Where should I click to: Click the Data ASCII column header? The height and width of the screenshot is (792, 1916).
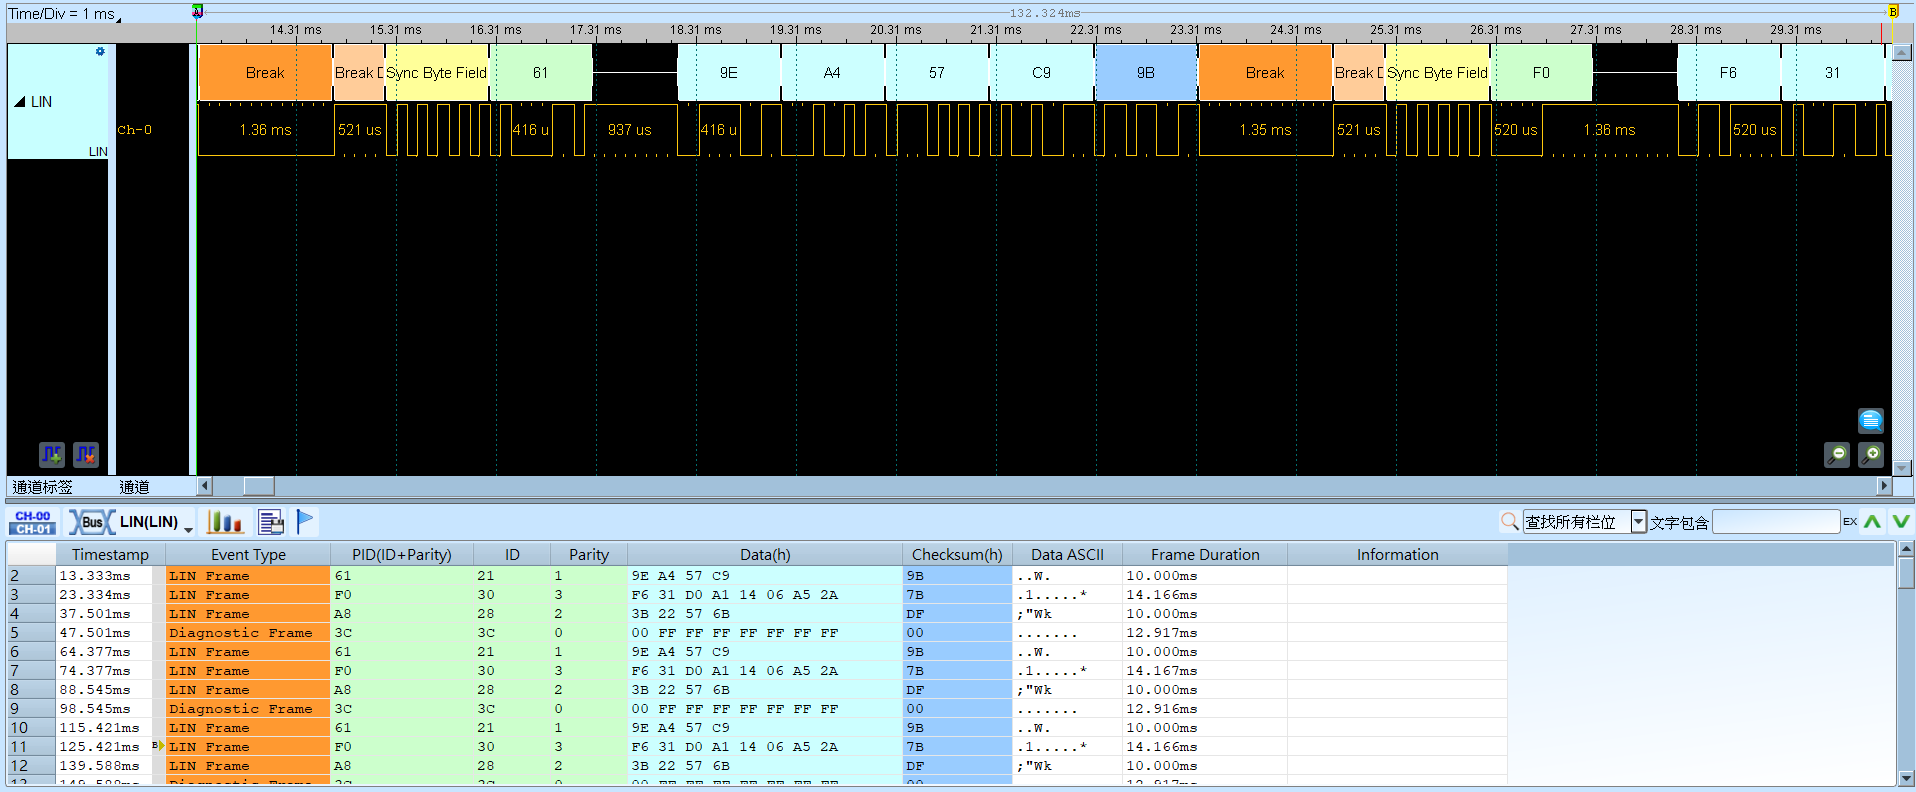click(x=1067, y=554)
